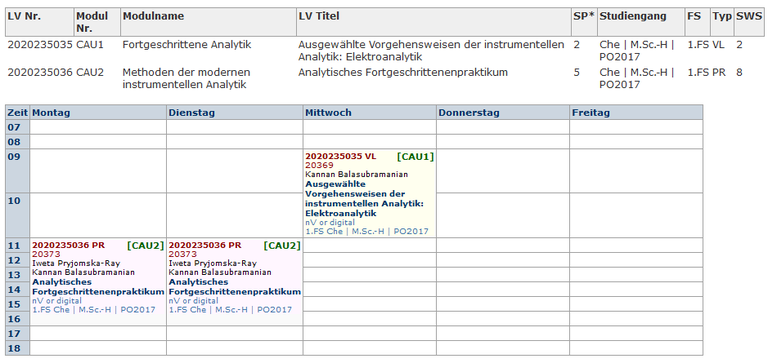Click the 'SP*' column header
This screenshot has height=363, width=768.
pyautogui.click(x=584, y=22)
